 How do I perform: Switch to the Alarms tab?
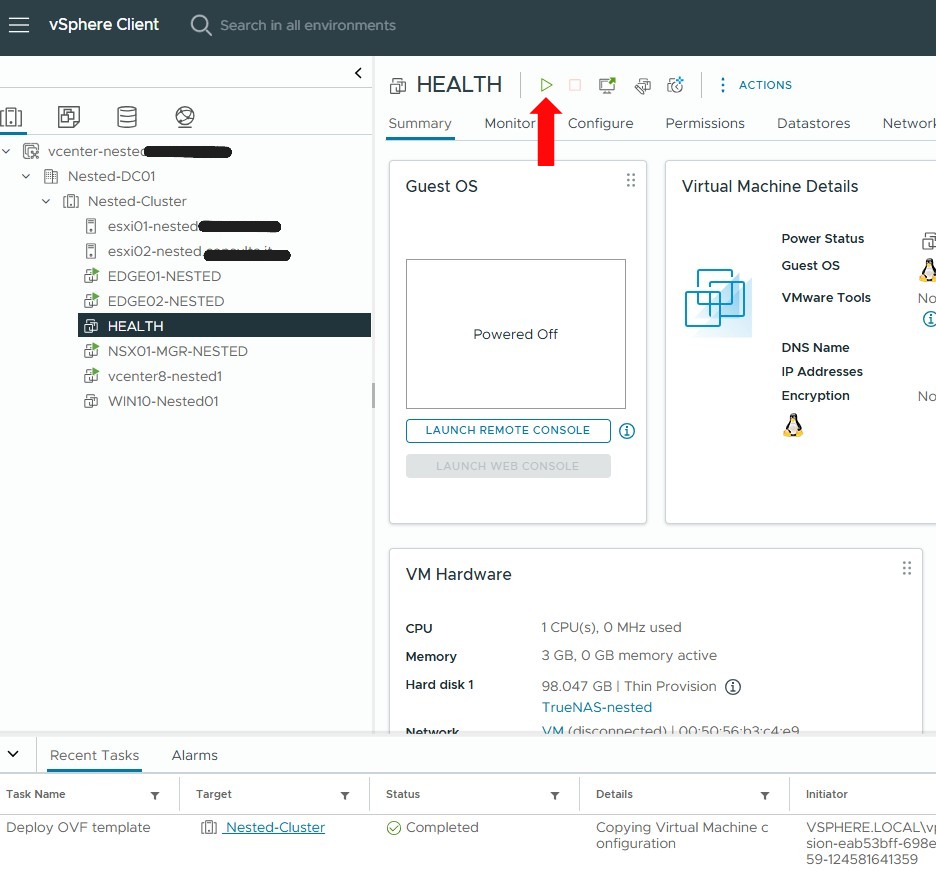point(195,755)
